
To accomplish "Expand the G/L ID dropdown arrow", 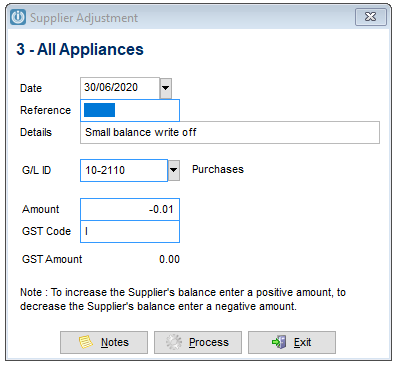I will (174, 170).
